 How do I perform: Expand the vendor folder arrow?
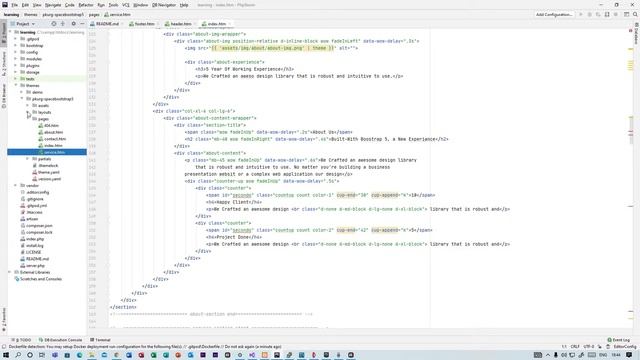coord(16,185)
